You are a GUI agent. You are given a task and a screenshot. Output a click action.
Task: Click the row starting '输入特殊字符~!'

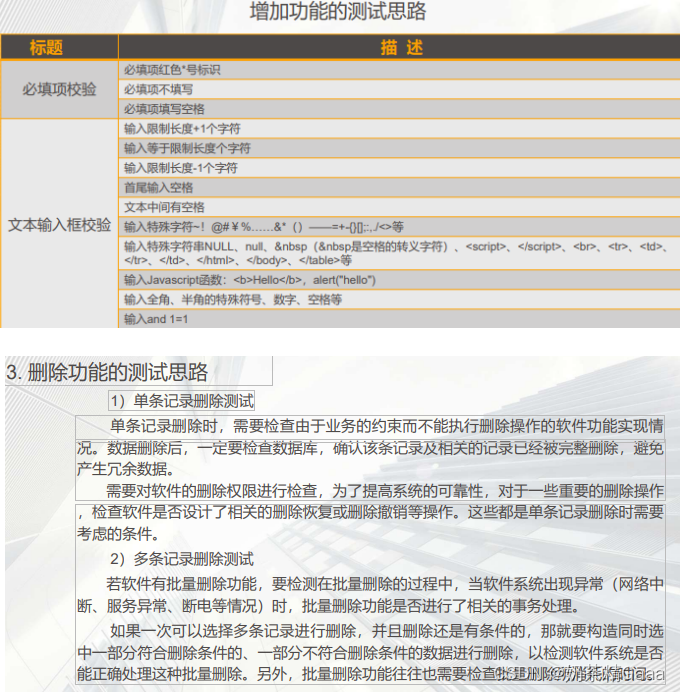pos(400,227)
